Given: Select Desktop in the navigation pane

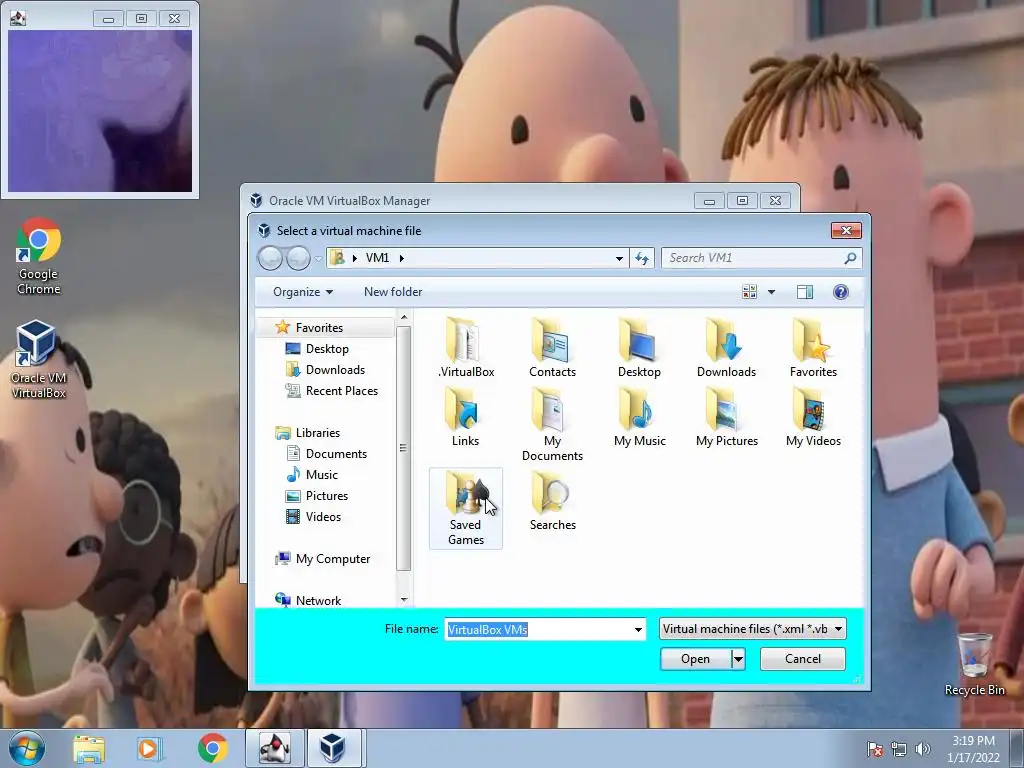Looking at the screenshot, I should (327, 349).
